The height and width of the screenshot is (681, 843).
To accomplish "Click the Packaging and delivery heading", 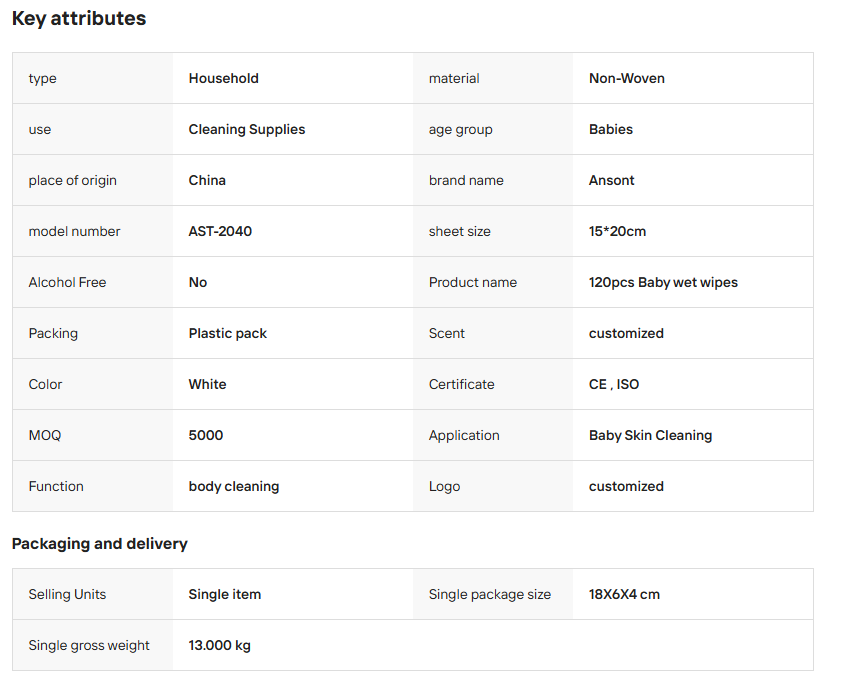I will pyautogui.click(x=100, y=544).
